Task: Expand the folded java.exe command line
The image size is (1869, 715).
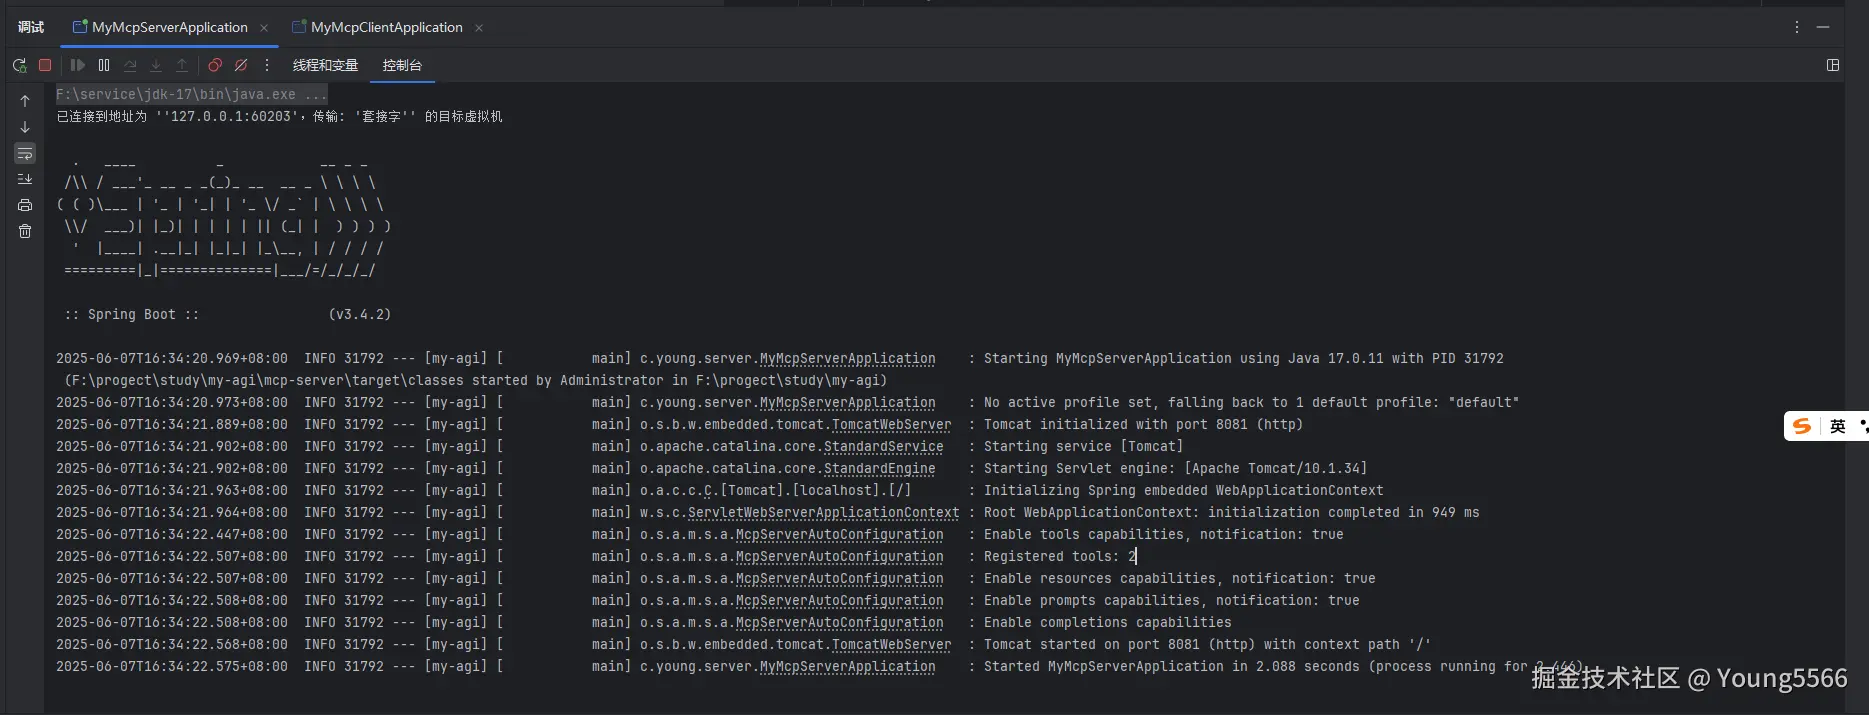Action: [315, 94]
